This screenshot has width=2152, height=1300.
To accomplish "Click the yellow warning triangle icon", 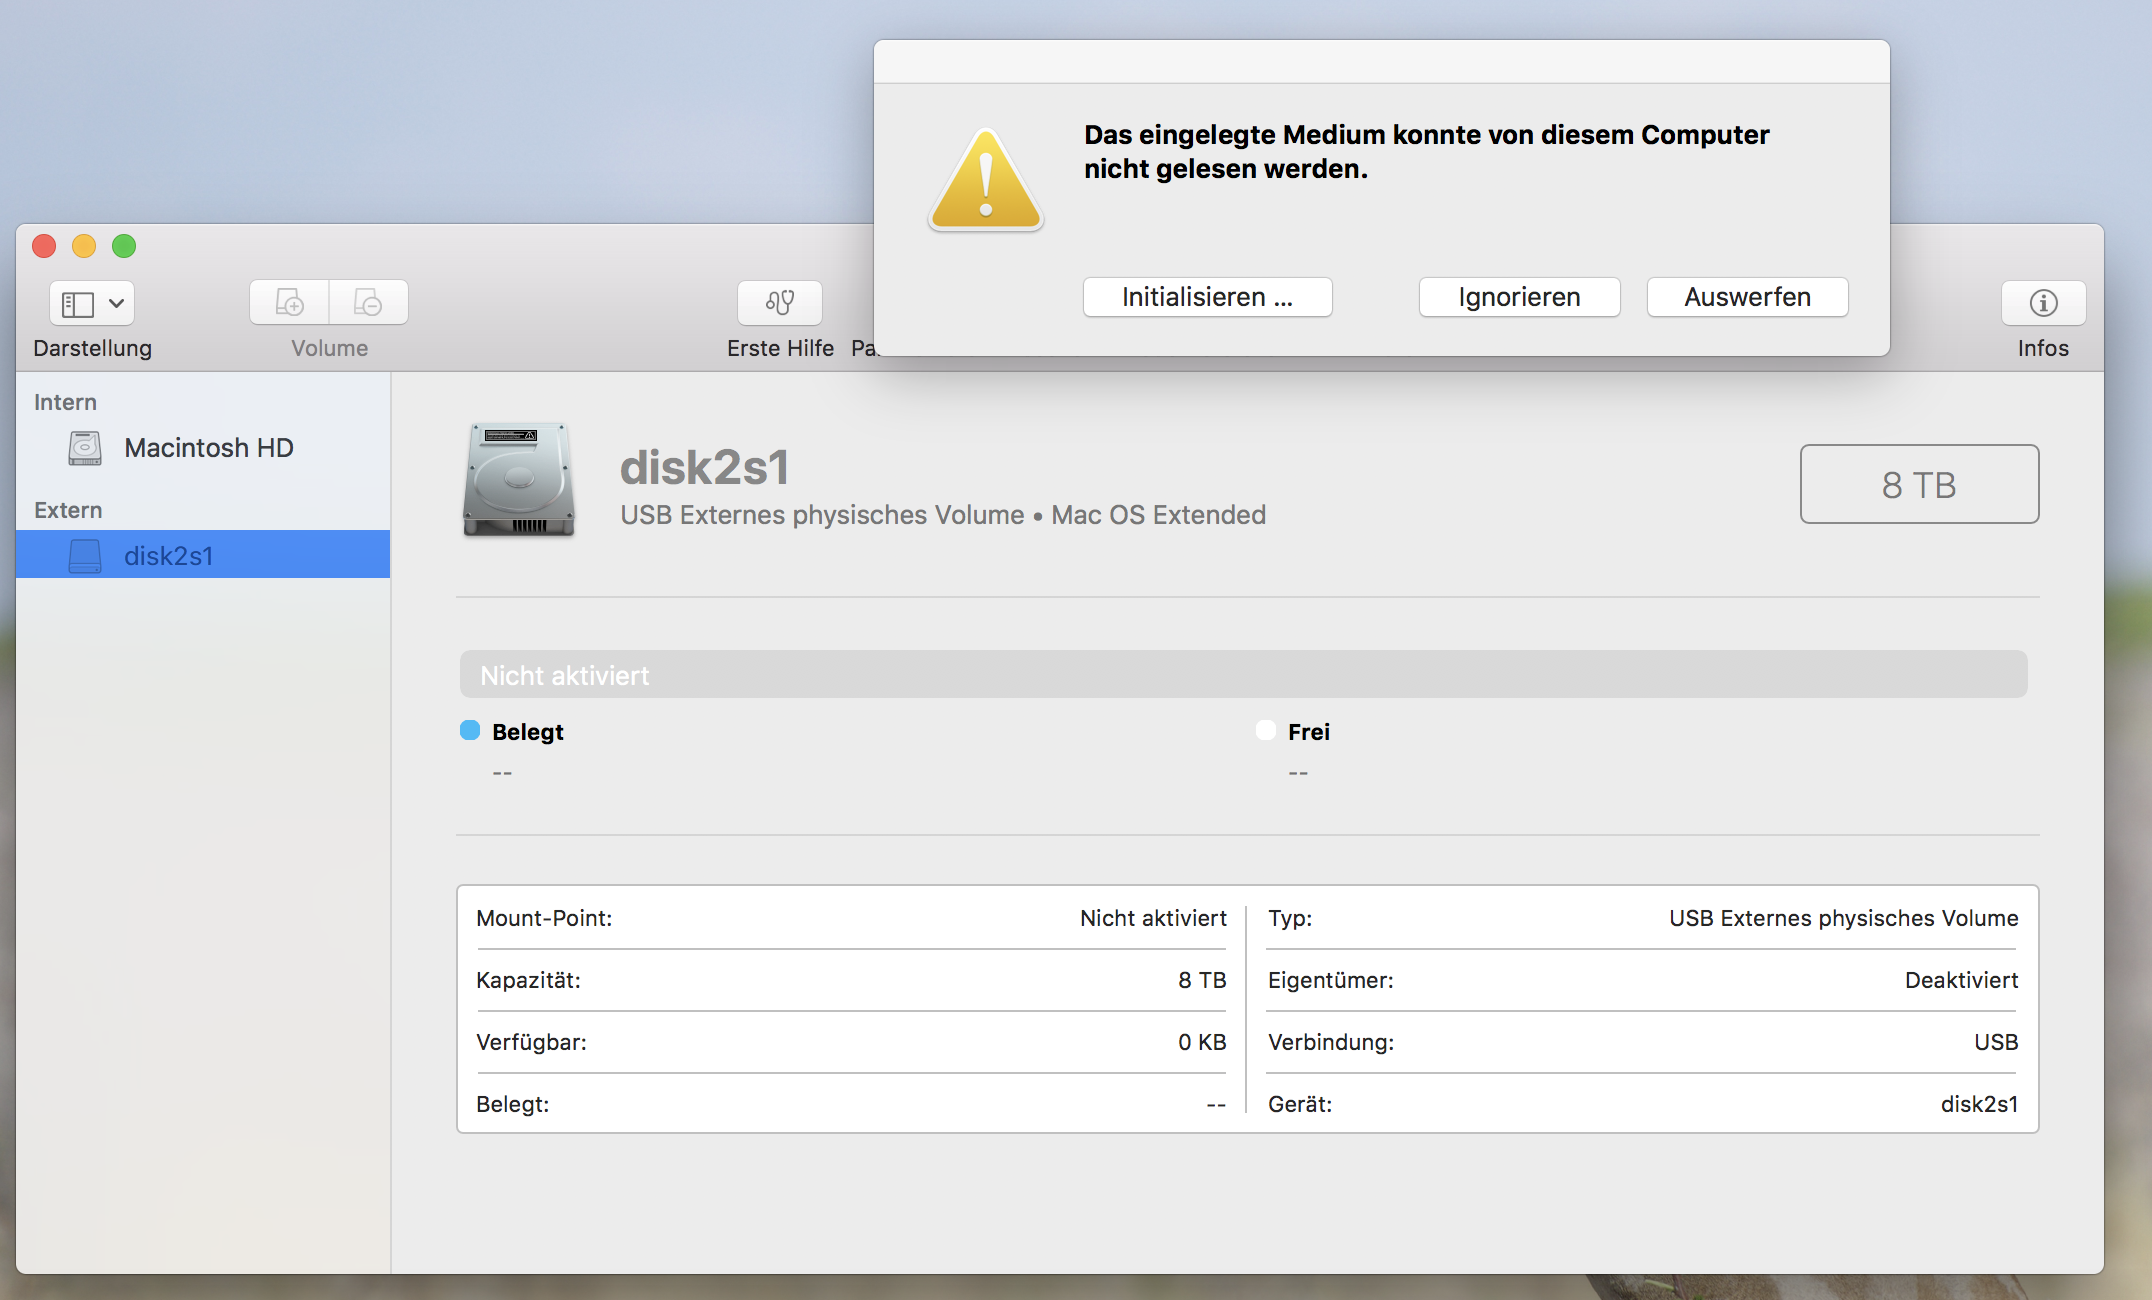I will pyautogui.click(x=985, y=182).
